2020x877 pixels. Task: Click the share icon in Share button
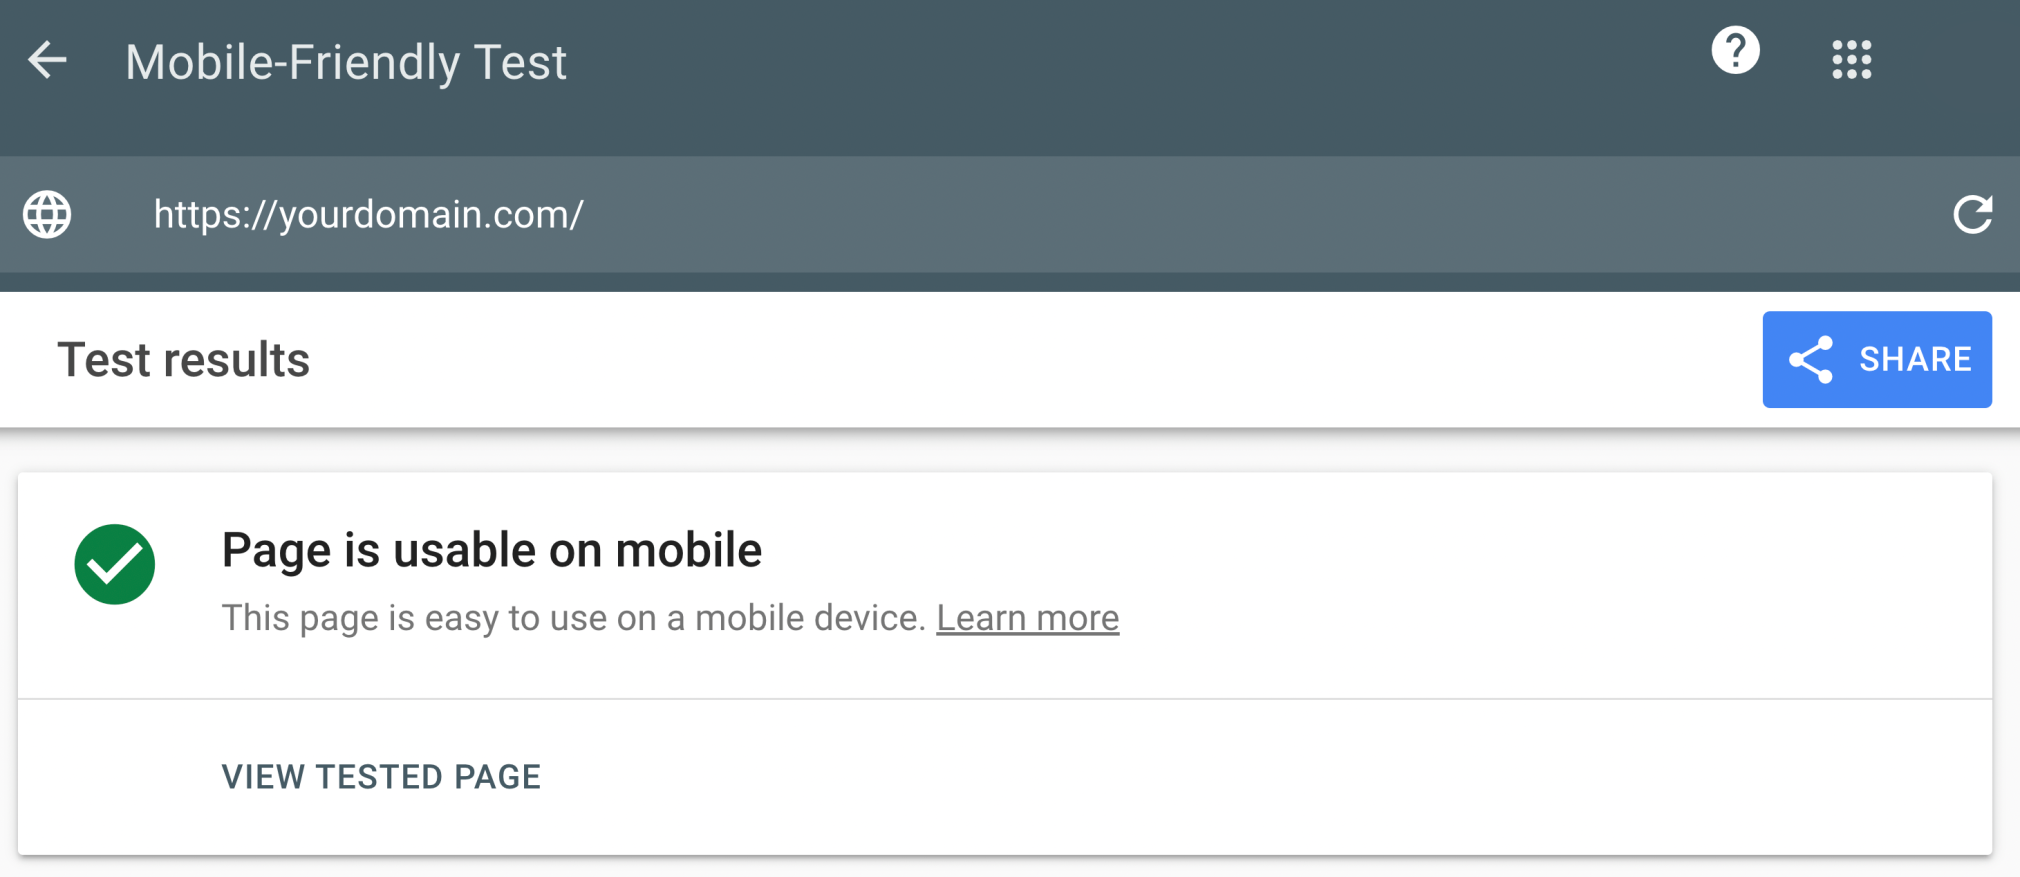coord(1811,359)
